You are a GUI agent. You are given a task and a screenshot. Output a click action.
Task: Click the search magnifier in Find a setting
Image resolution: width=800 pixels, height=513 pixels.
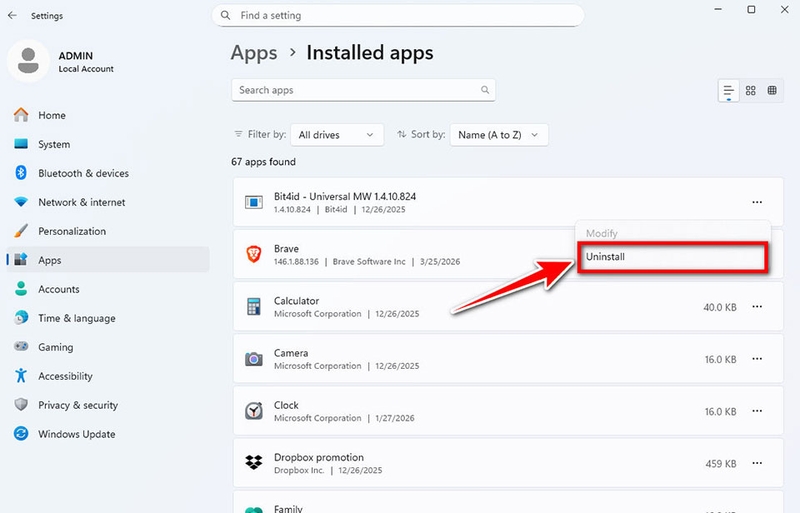(225, 15)
